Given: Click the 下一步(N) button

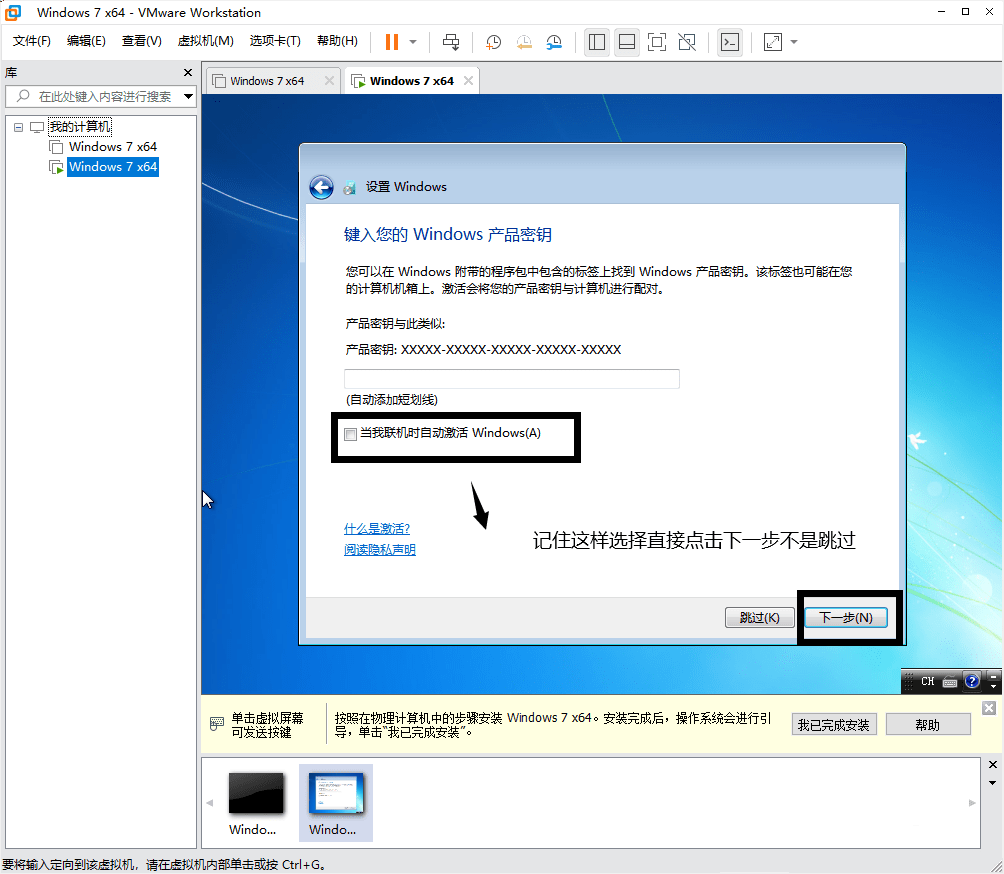Looking at the screenshot, I should 846,618.
